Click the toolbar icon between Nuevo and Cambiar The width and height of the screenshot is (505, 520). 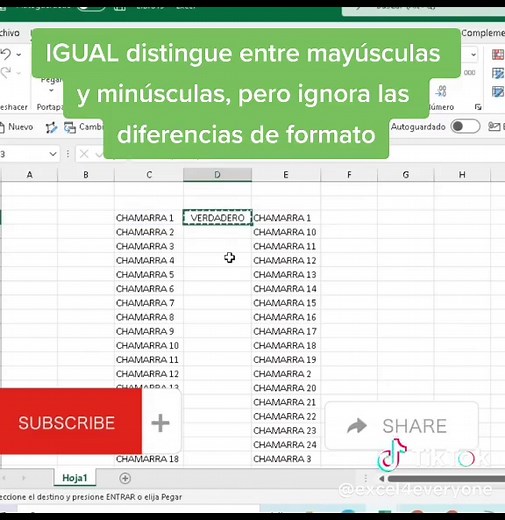click(51, 128)
